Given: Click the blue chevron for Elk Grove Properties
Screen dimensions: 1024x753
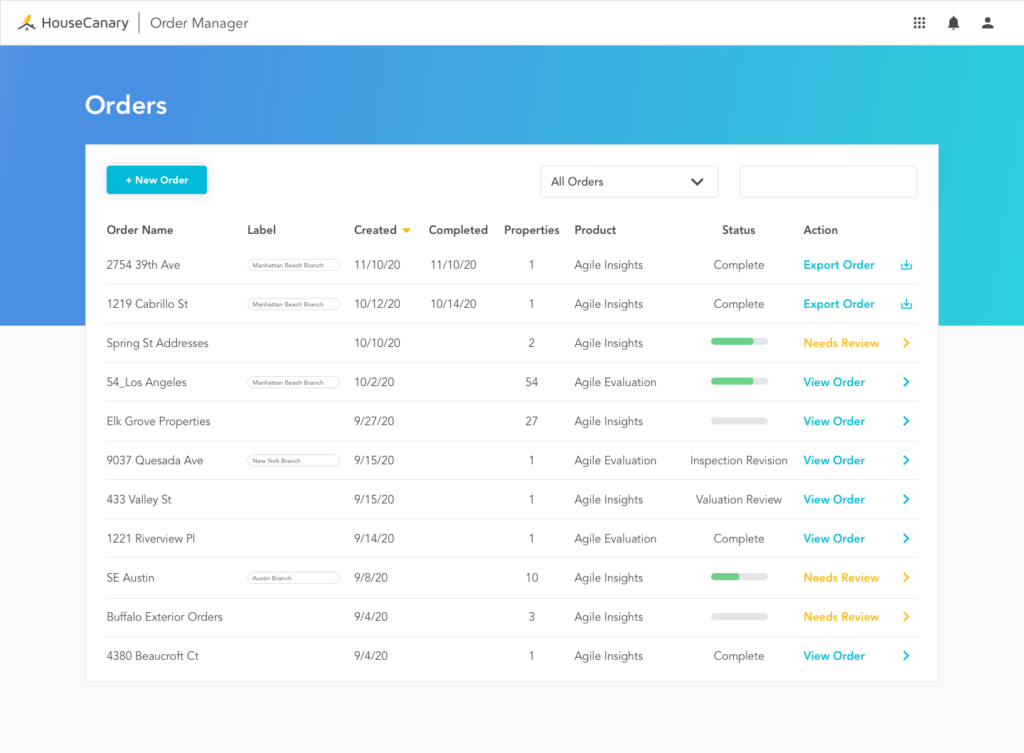Looking at the screenshot, I should [x=906, y=421].
